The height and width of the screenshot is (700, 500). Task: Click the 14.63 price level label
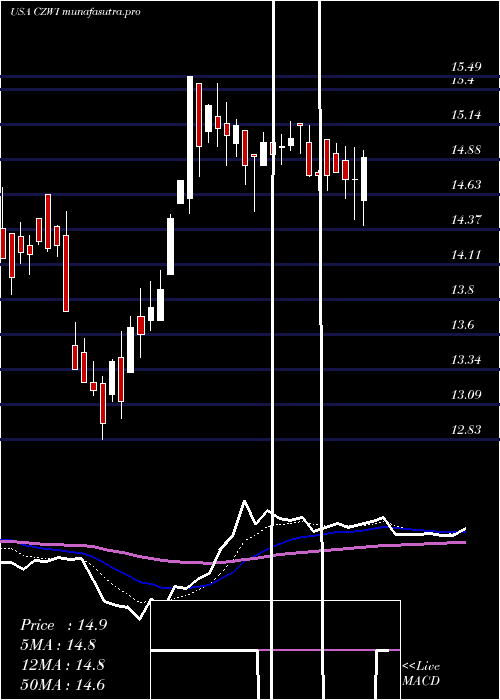click(466, 184)
